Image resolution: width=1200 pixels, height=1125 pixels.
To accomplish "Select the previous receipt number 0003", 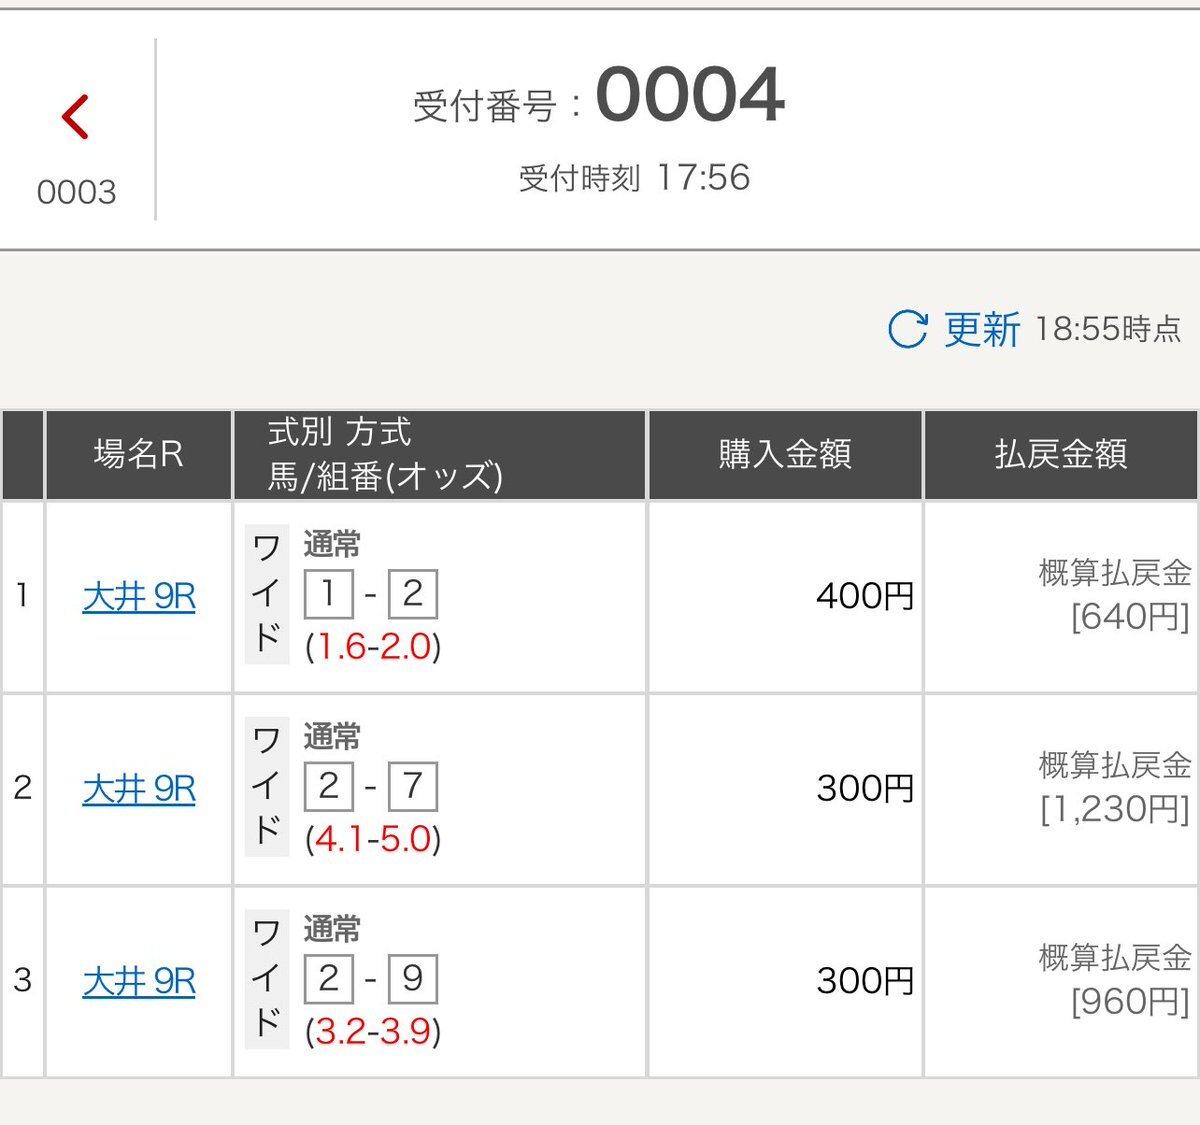I will [76, 191].
